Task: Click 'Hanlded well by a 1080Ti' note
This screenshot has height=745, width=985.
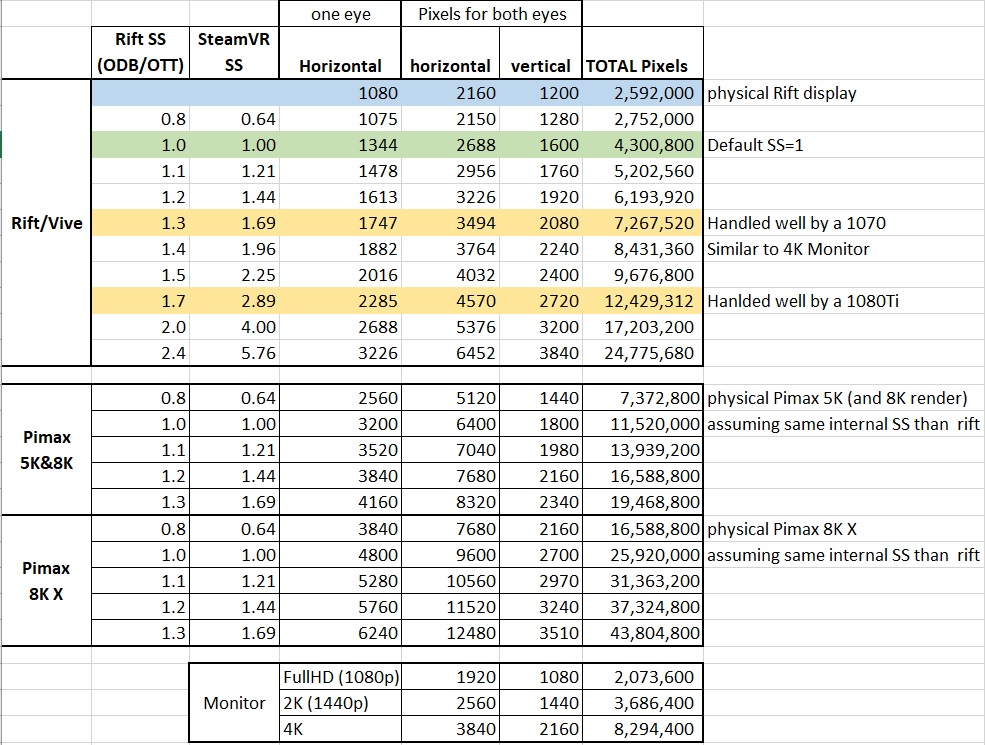Action: pos(803,301)
